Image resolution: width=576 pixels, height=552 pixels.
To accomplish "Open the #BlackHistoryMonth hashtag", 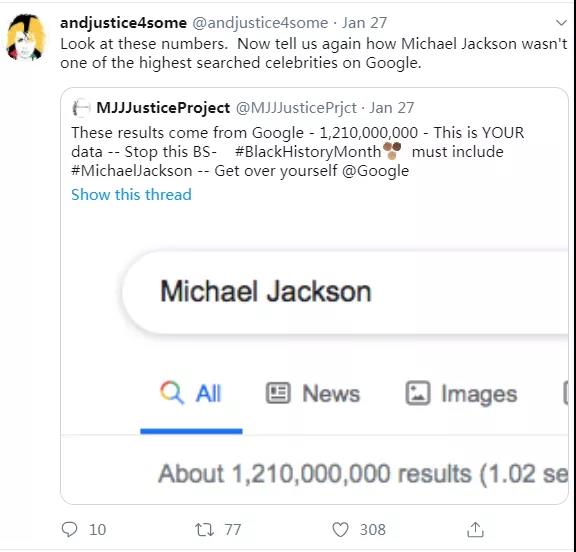I will pos(308,152).
